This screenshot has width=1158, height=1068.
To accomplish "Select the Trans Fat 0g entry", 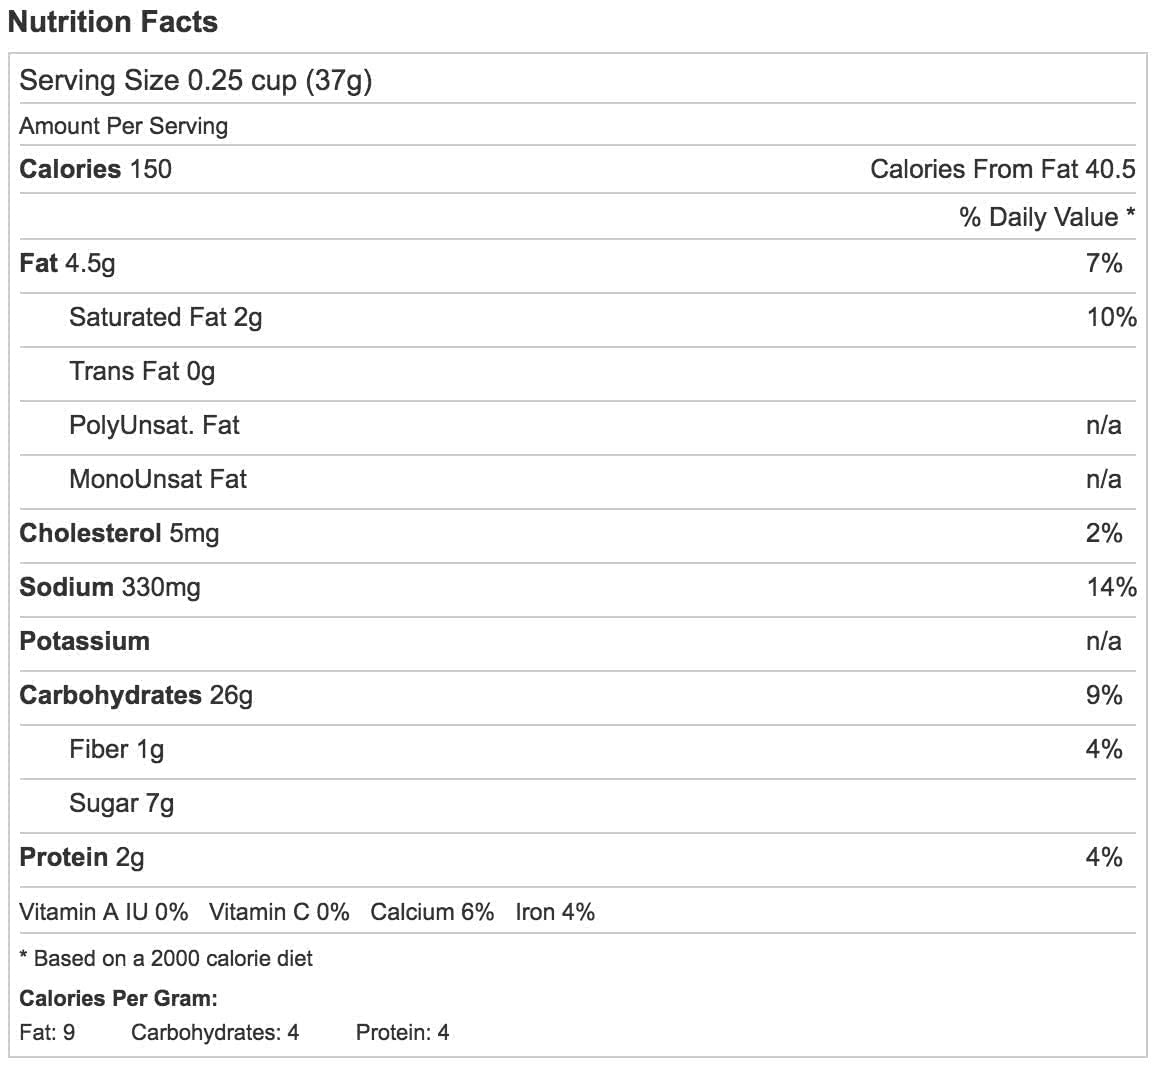I will tap(142, 371).
